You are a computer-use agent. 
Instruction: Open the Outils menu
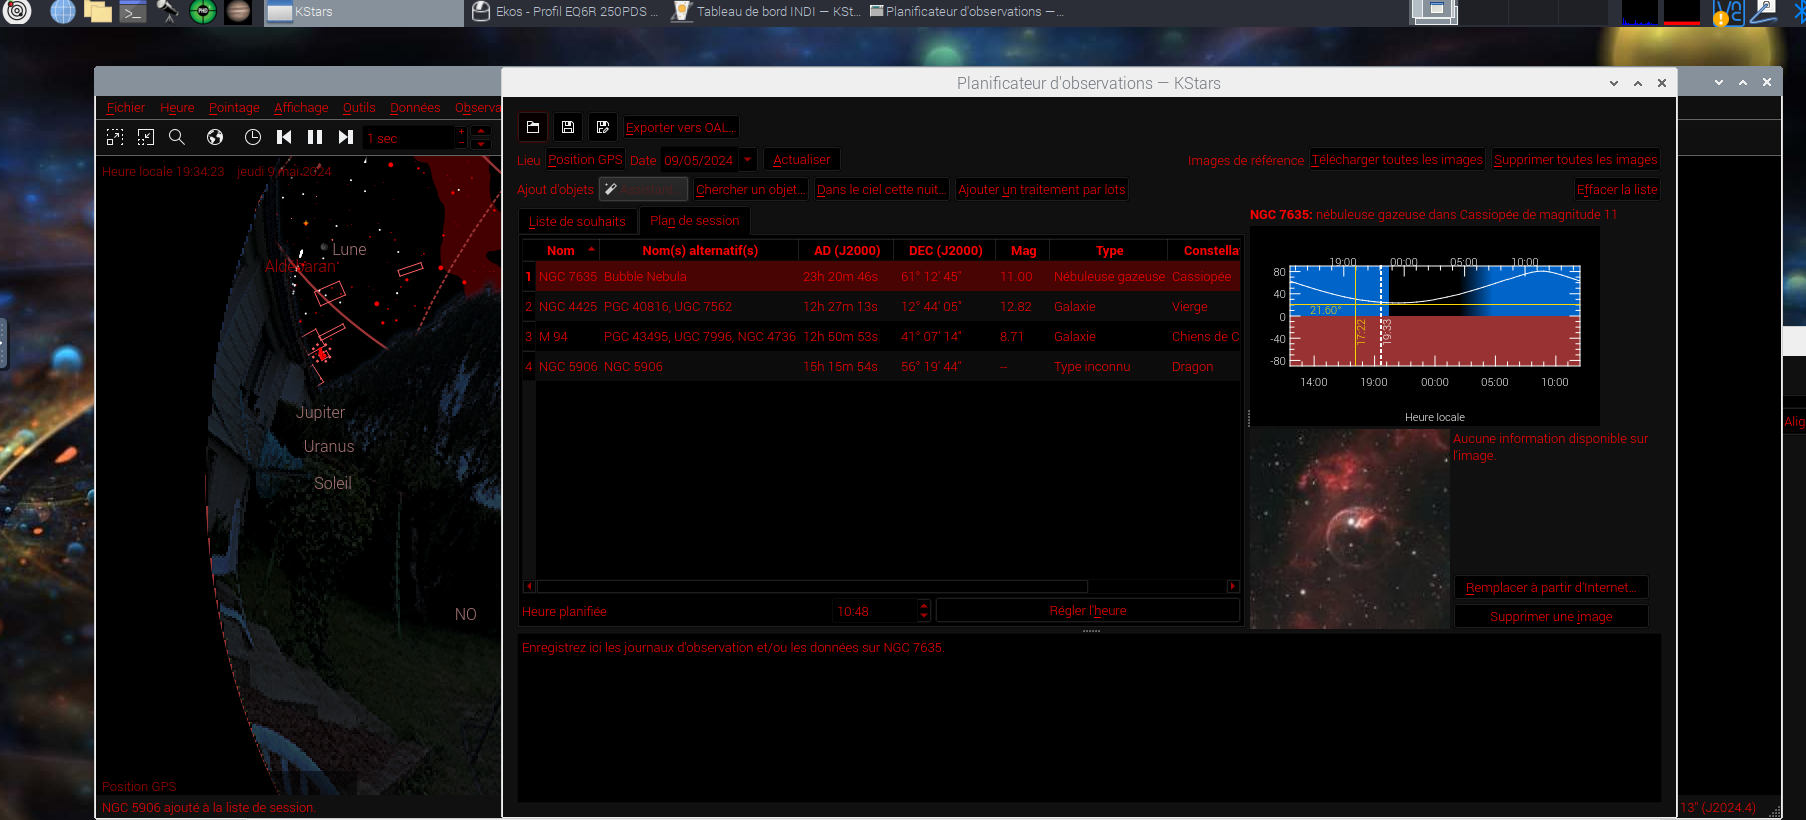click(x=359, y=107)
